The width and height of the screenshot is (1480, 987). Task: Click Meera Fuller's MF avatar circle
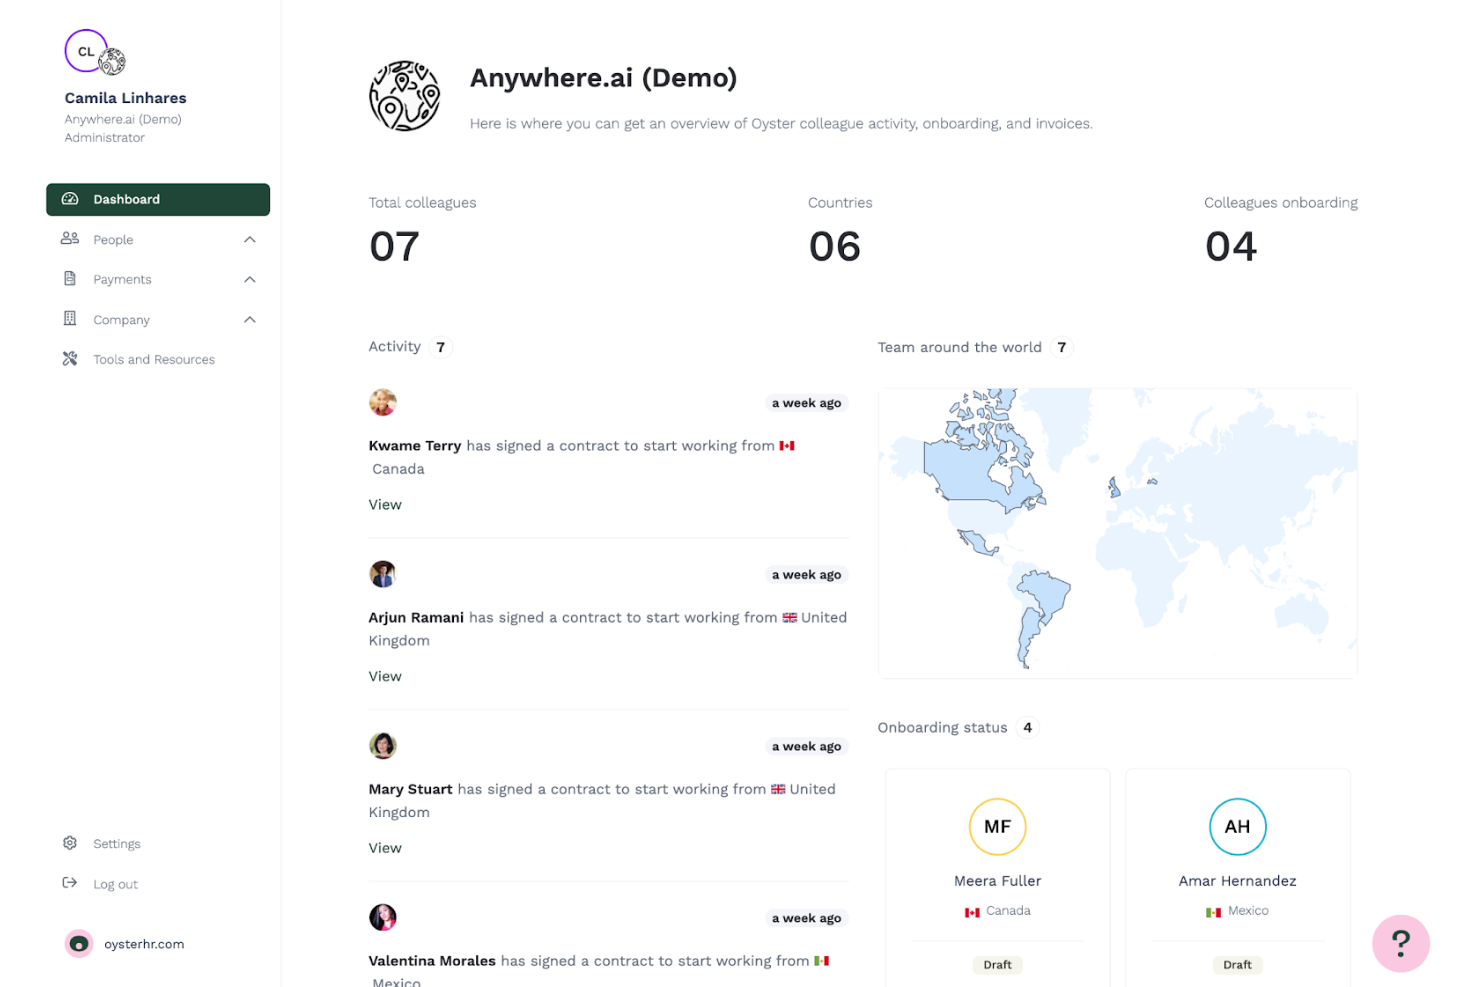(997, 826)
